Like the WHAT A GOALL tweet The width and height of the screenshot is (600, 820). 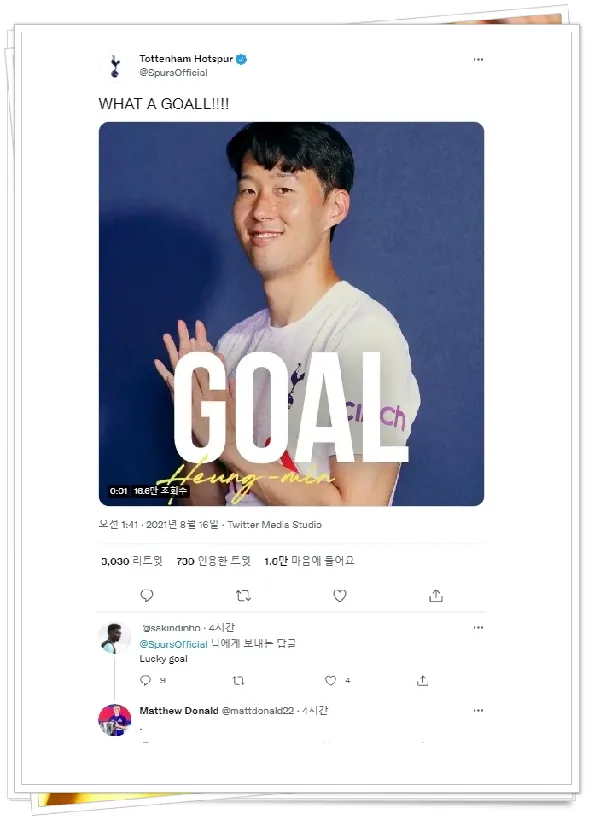point(340,595)
